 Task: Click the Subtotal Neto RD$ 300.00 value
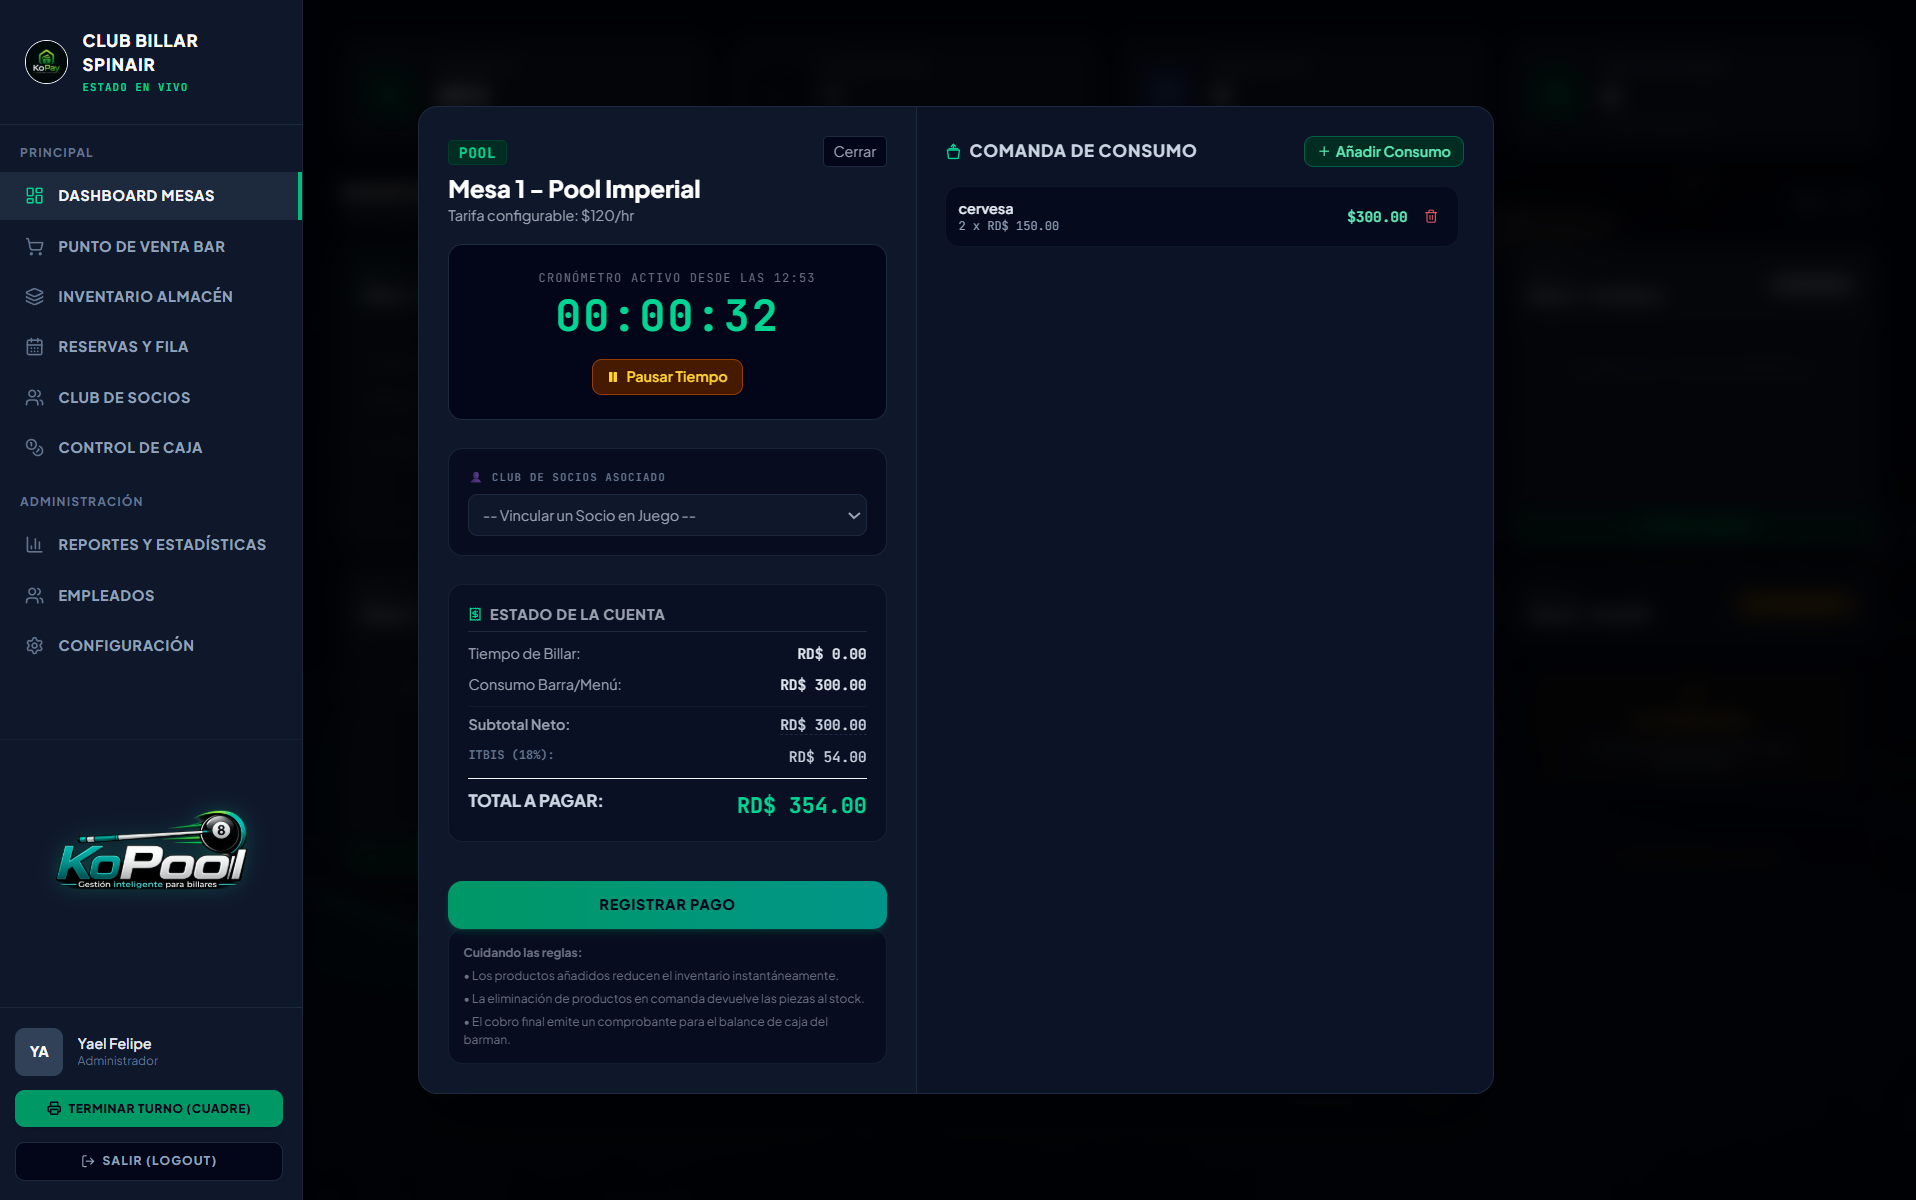(823, 725)
